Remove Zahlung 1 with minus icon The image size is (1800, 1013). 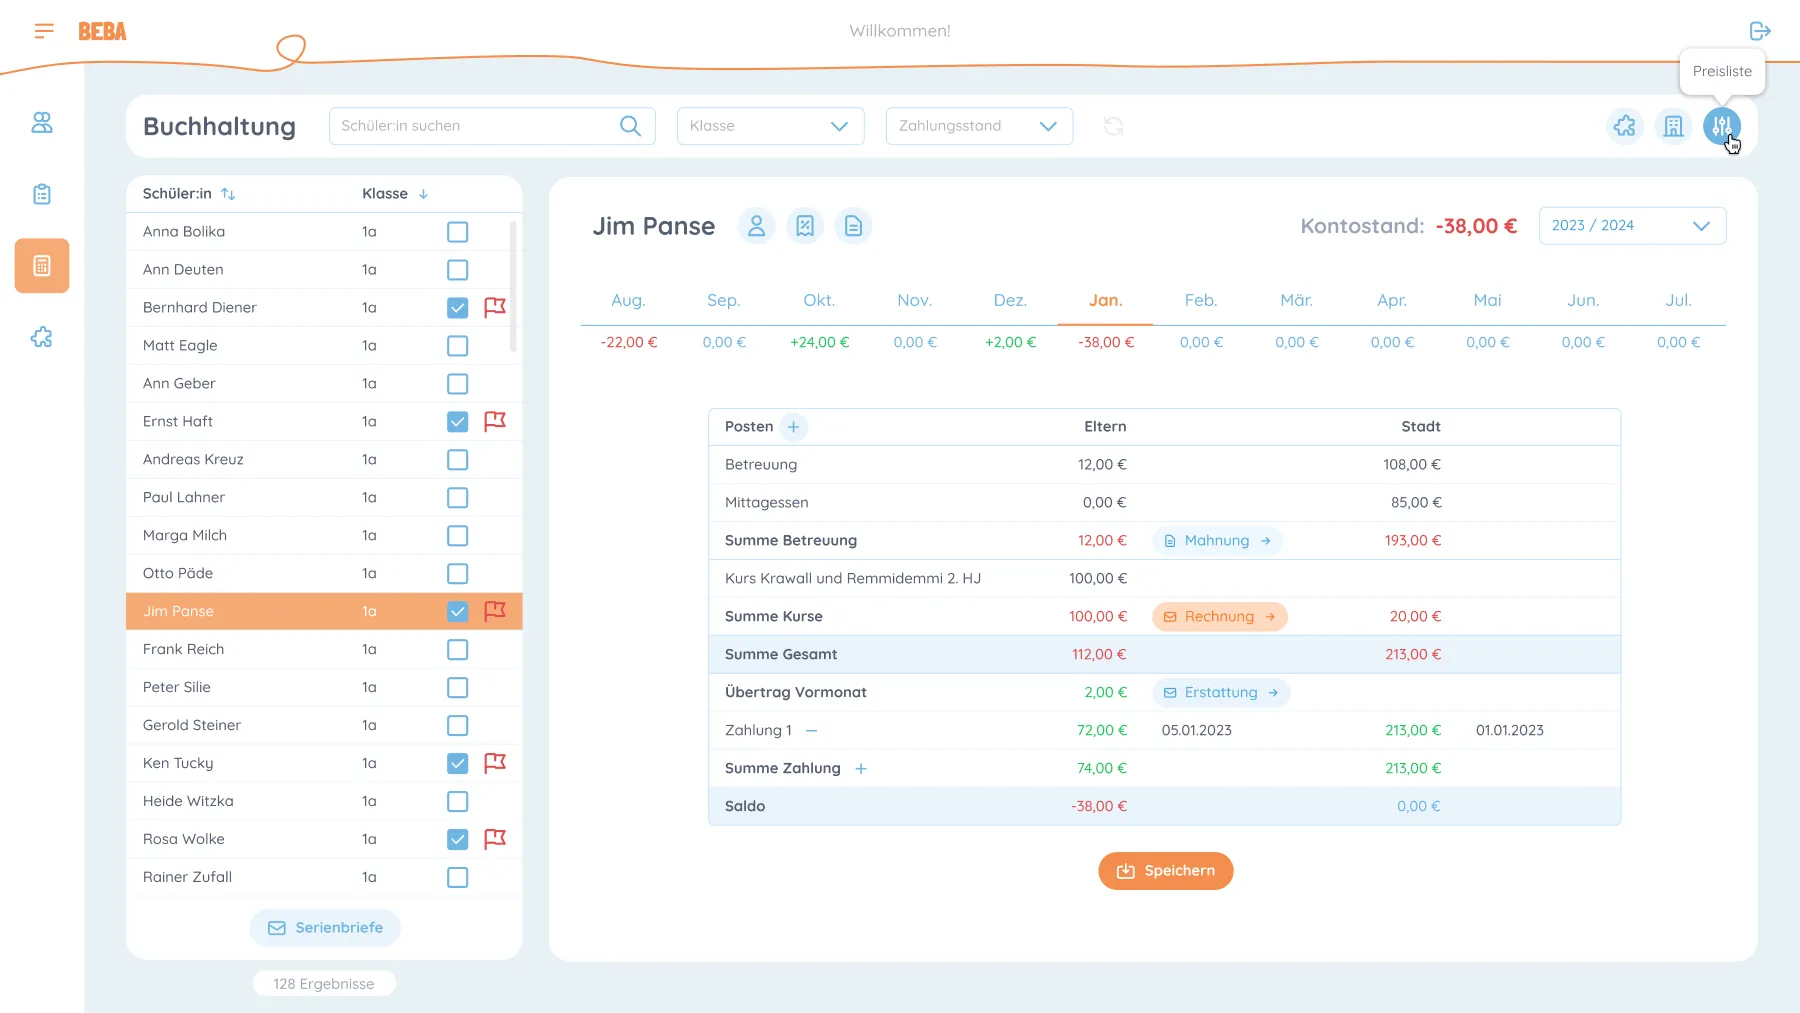click(x=811, y=731)
